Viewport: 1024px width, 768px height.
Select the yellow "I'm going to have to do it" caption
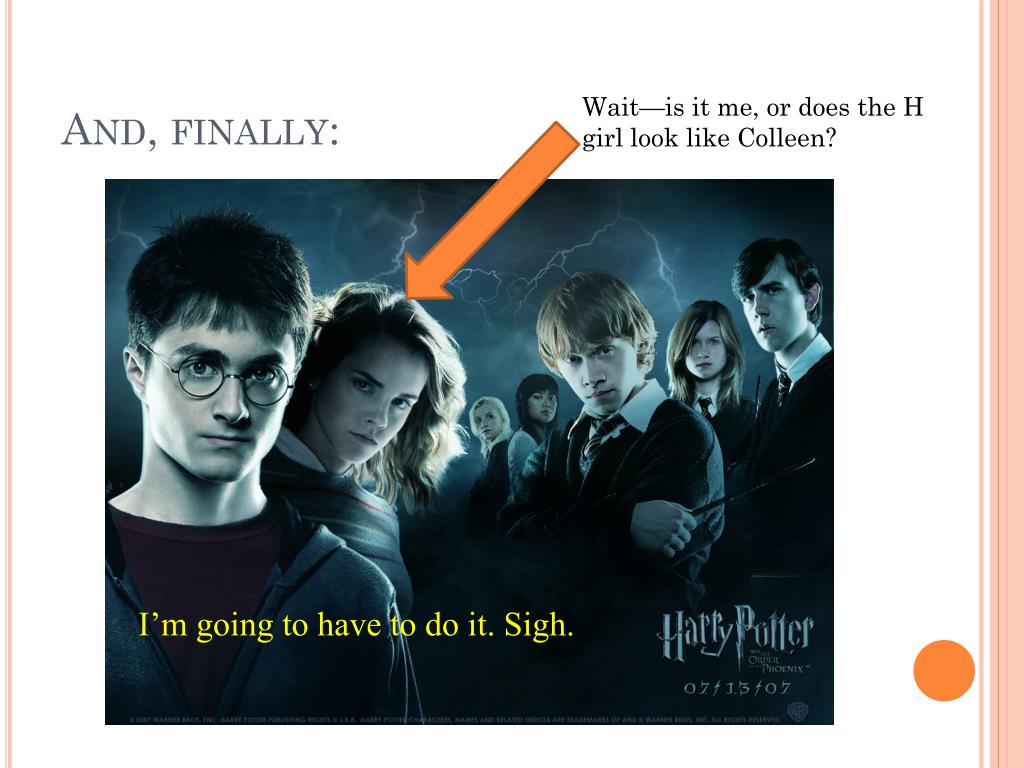356,625
